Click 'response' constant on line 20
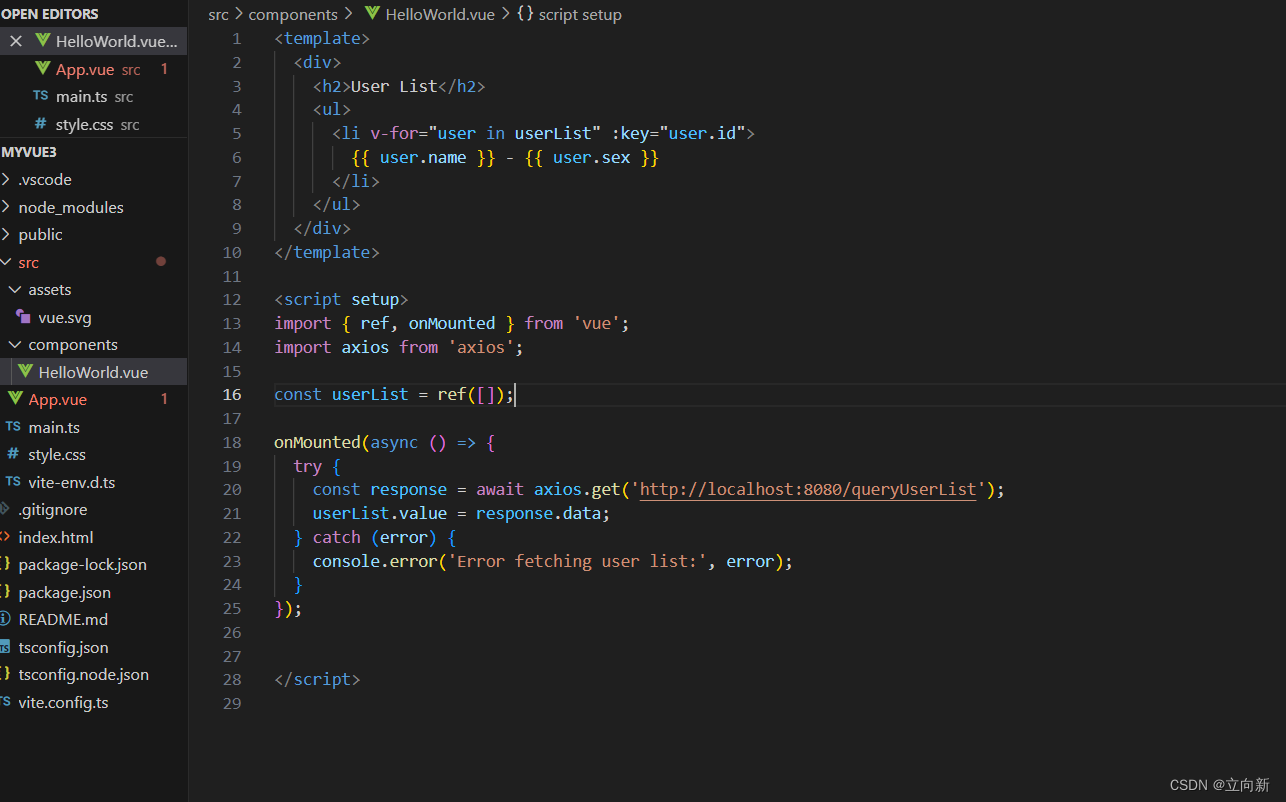Image resolution: width=1286 pixels, height=802 pixels. point(408,489)
